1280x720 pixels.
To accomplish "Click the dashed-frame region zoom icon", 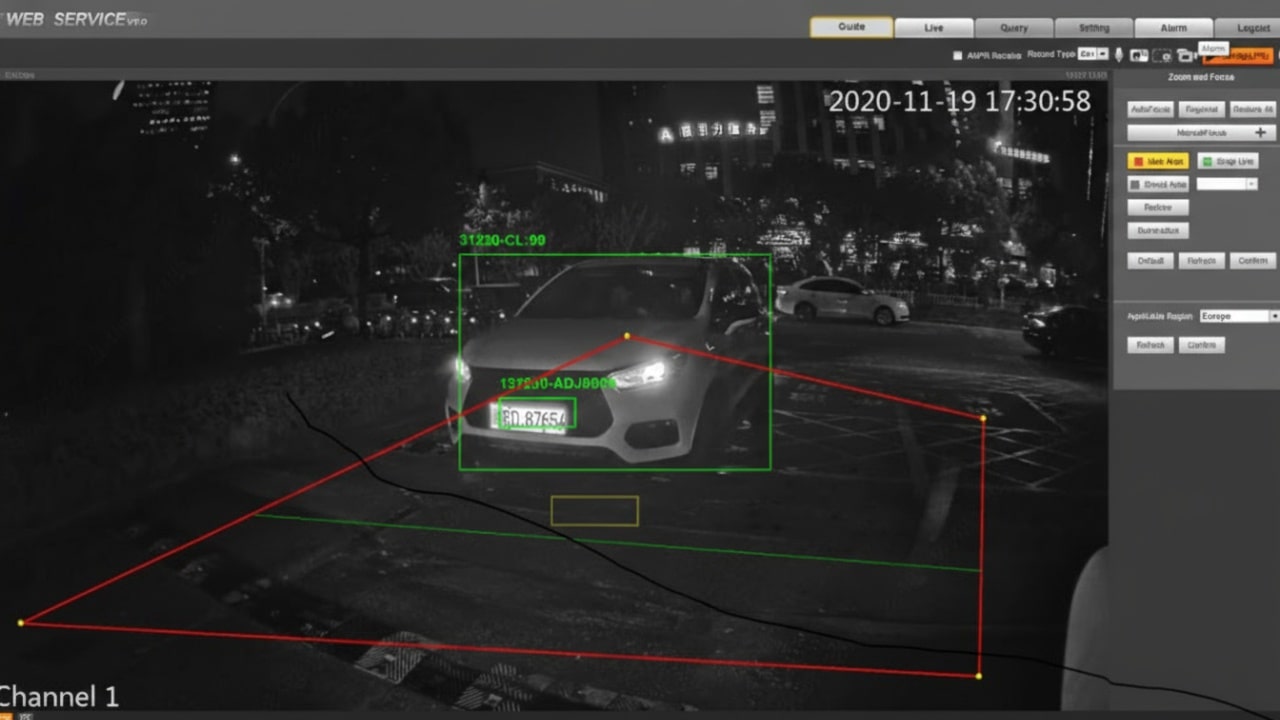I will pyautogui.click(x=1162, y=55).
